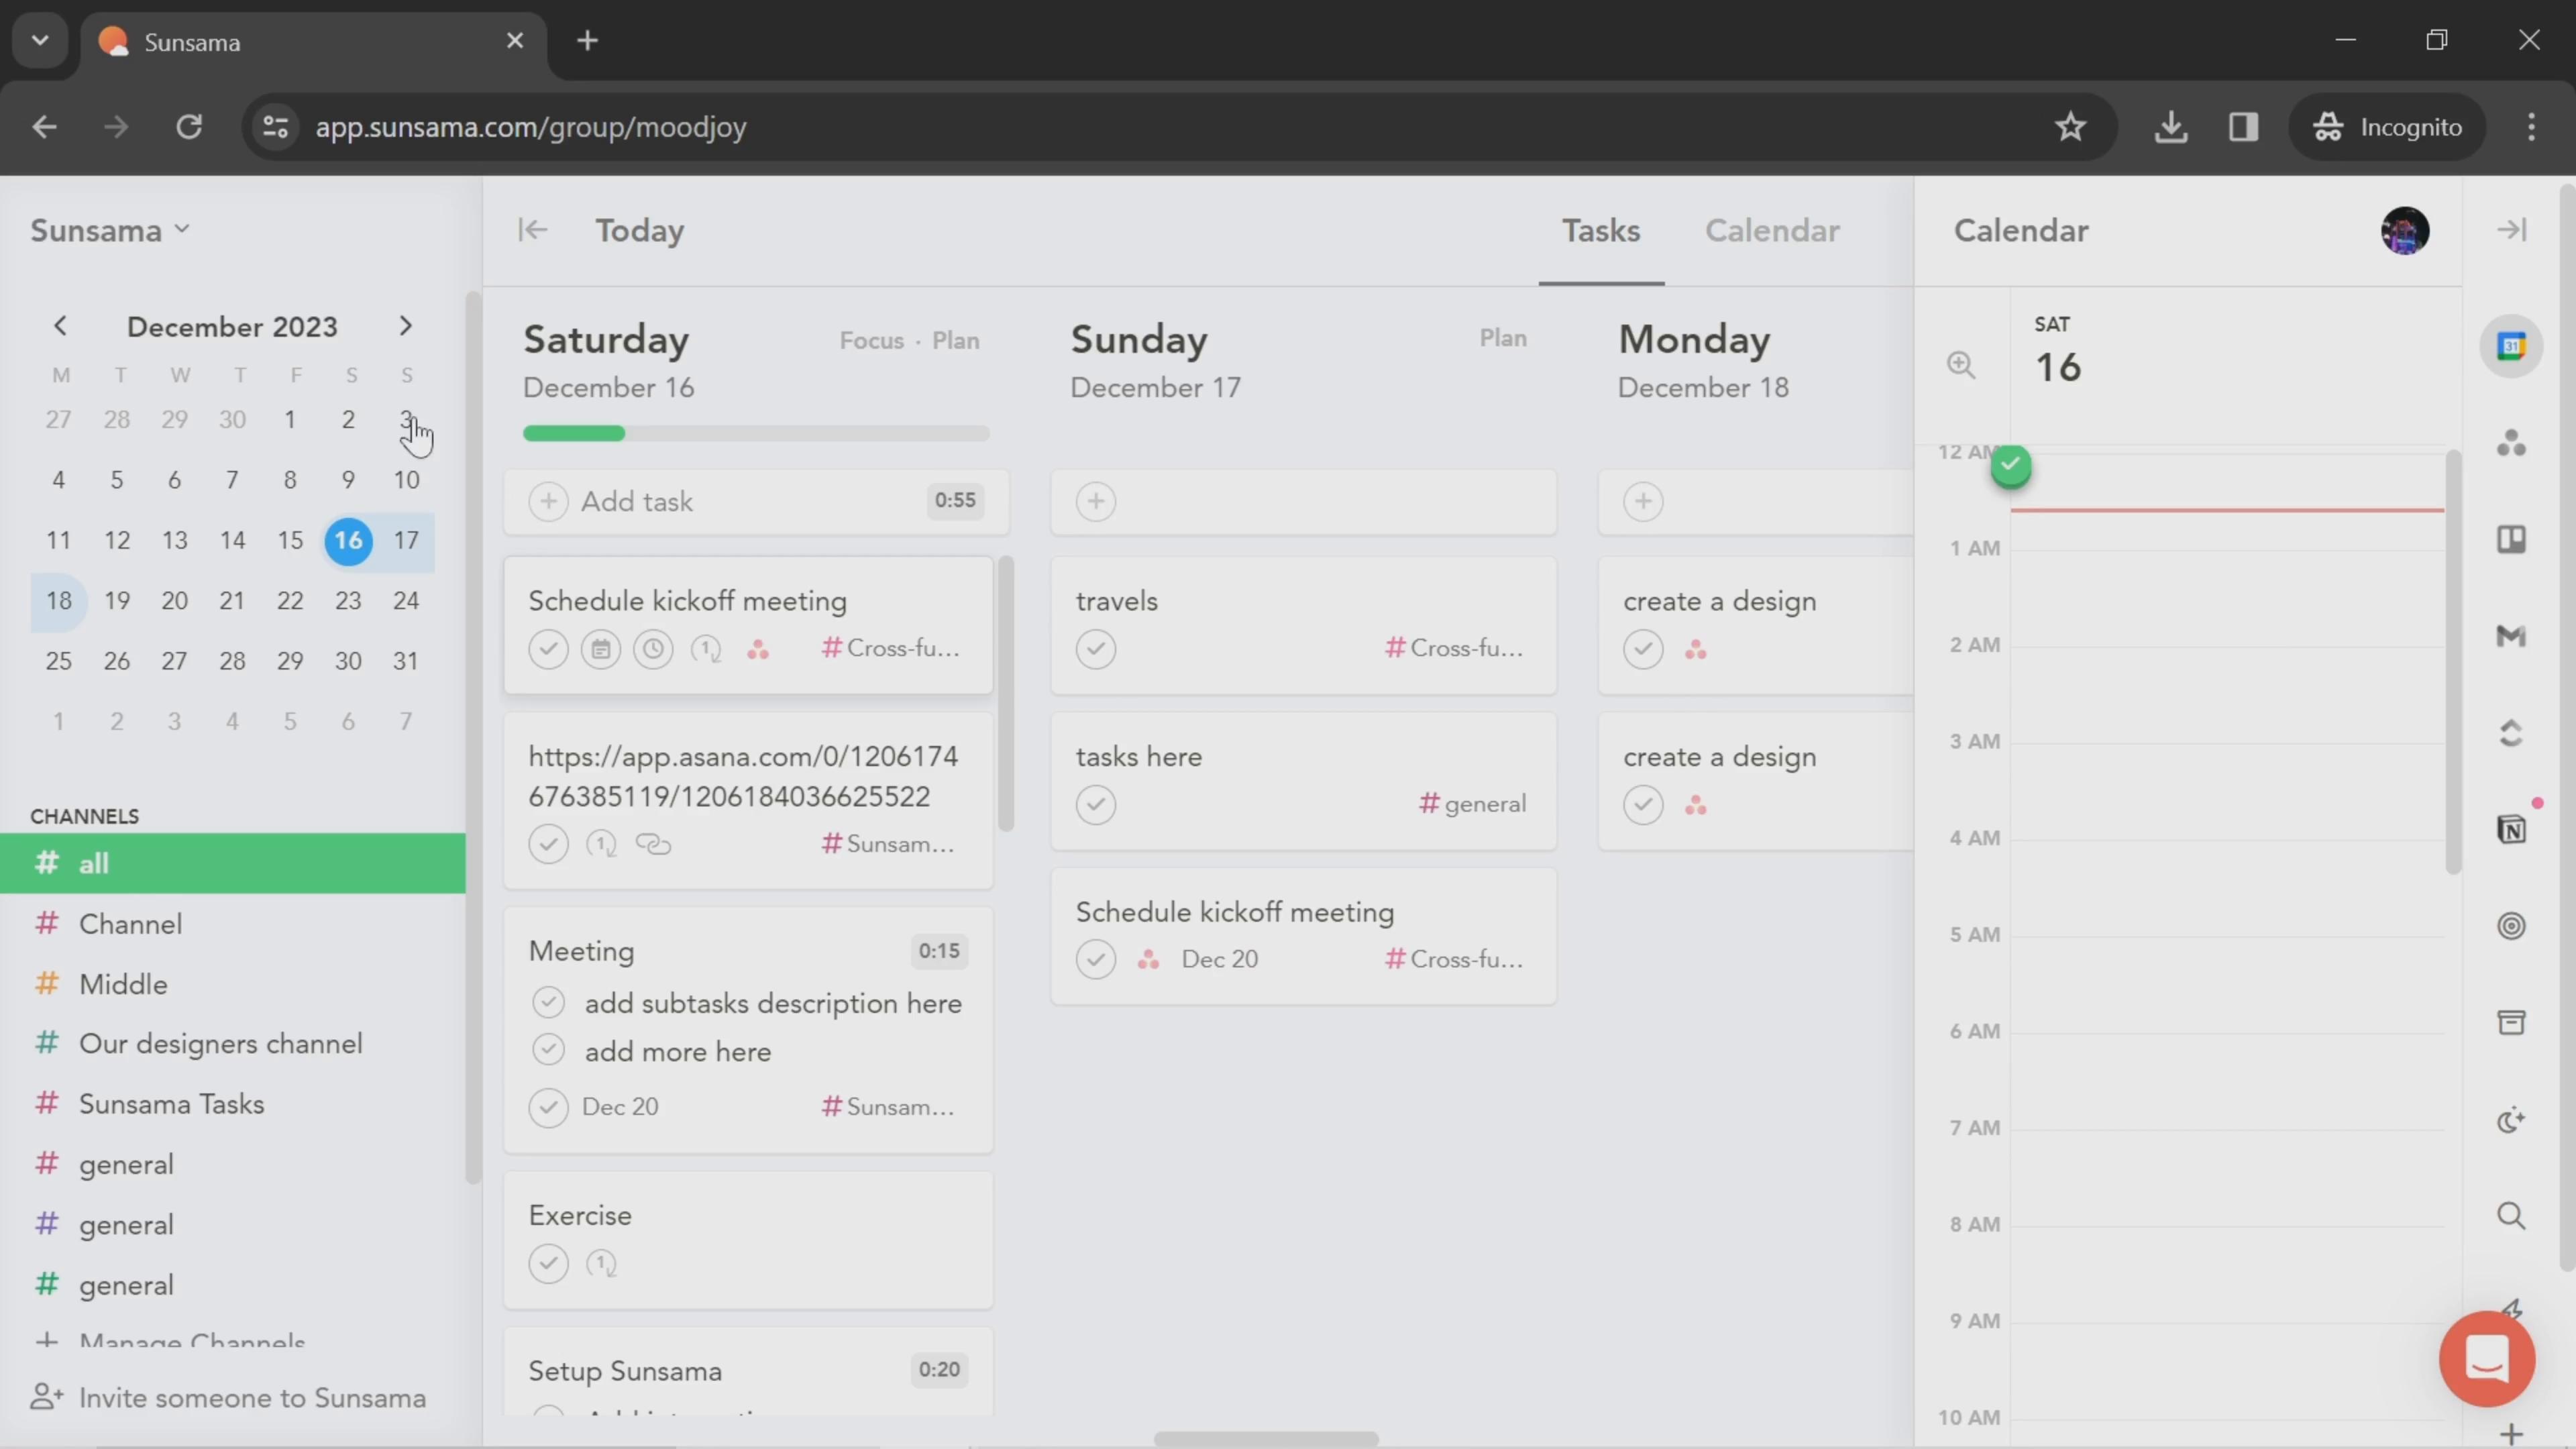This screenshot has height=1449, width=2576.
Task: Click the focus mode icon next to Saturday
Action: coord(872,338)
